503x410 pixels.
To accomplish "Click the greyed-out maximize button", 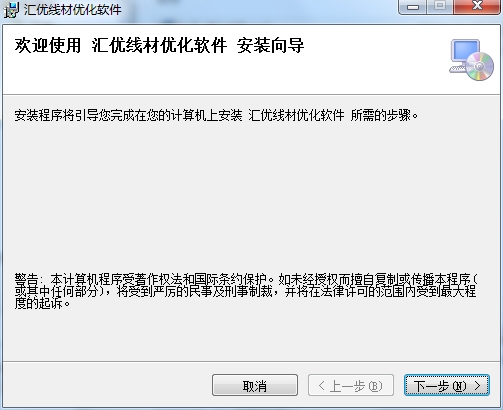I will [x=440, y=7].
